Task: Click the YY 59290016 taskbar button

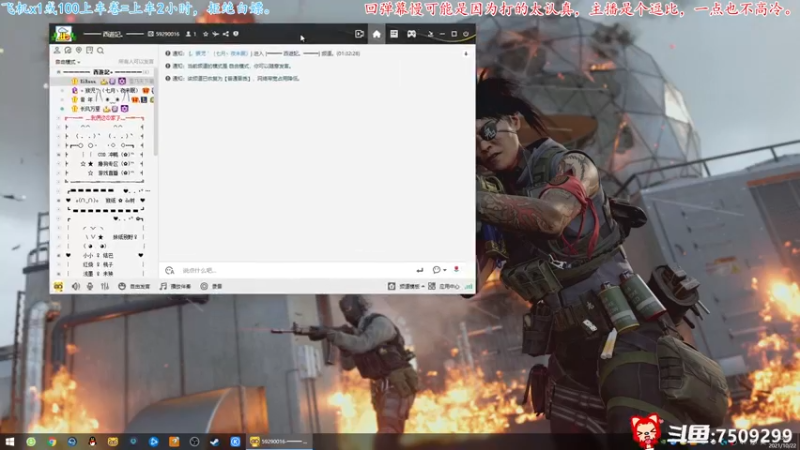Action: coord(279,441)
